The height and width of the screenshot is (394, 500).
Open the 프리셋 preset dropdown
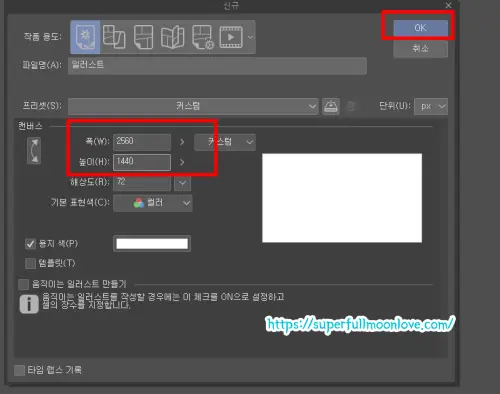click(193, 106)
